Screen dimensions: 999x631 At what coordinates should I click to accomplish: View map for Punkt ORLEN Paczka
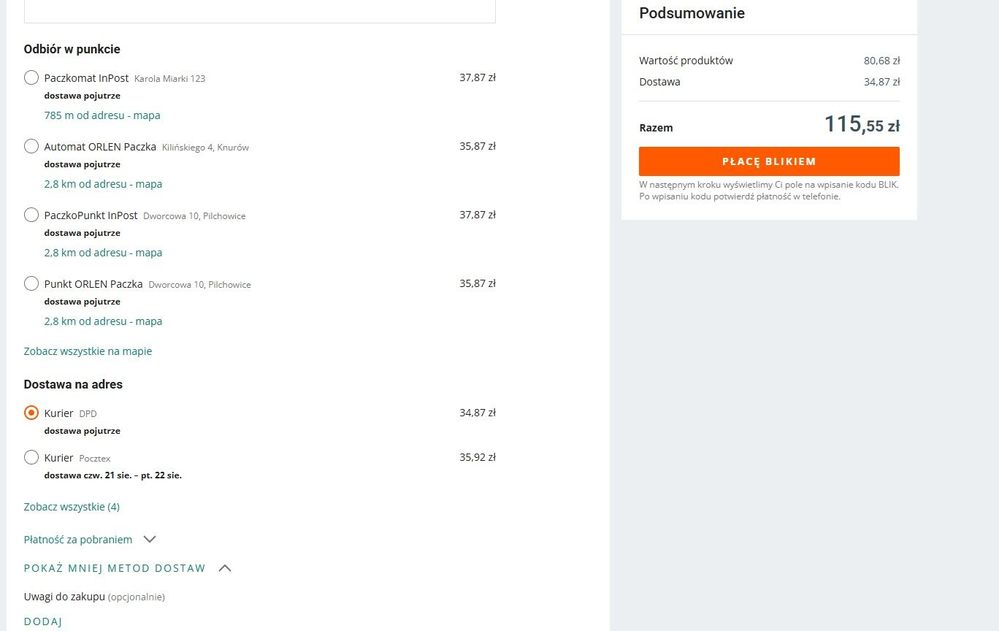[x=103, y=322]
